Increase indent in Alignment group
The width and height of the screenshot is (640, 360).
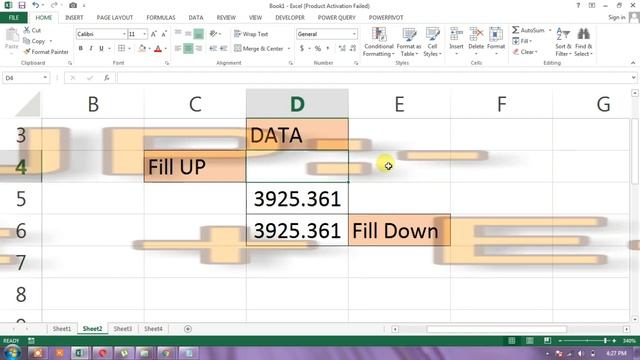coord(224,49)
